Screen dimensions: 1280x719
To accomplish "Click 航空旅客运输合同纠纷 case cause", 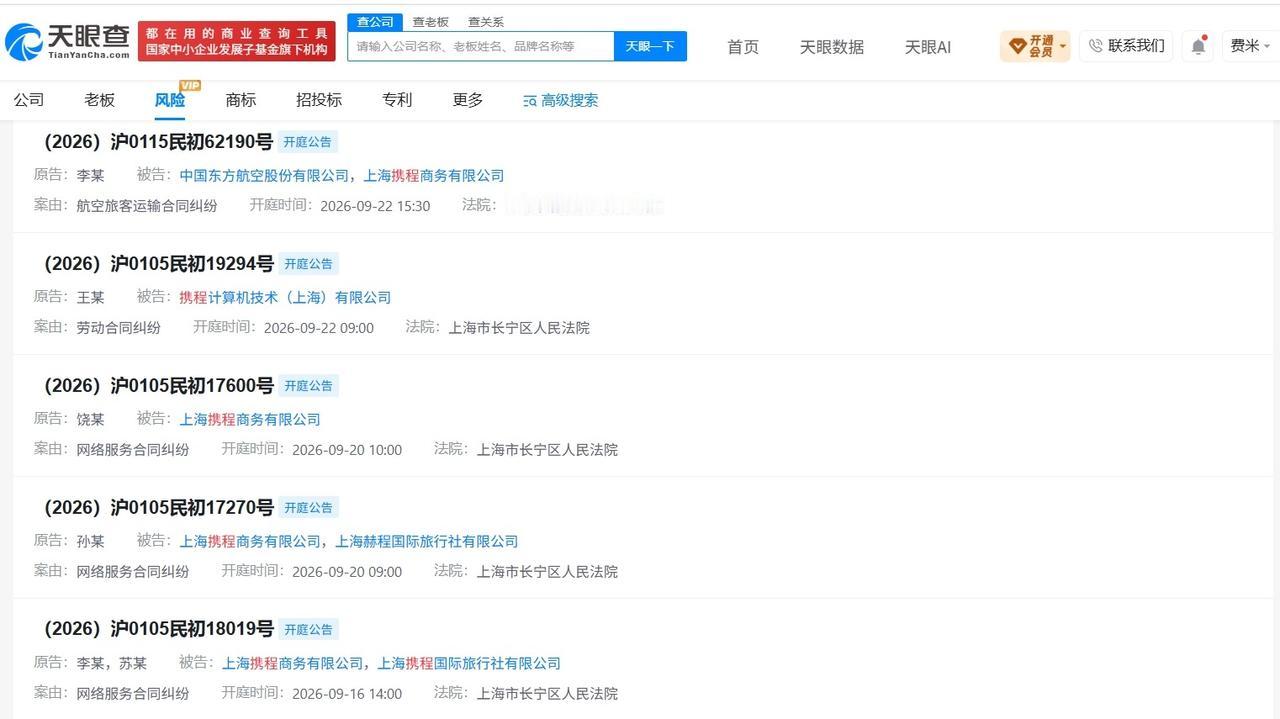I will coord(147,206).
